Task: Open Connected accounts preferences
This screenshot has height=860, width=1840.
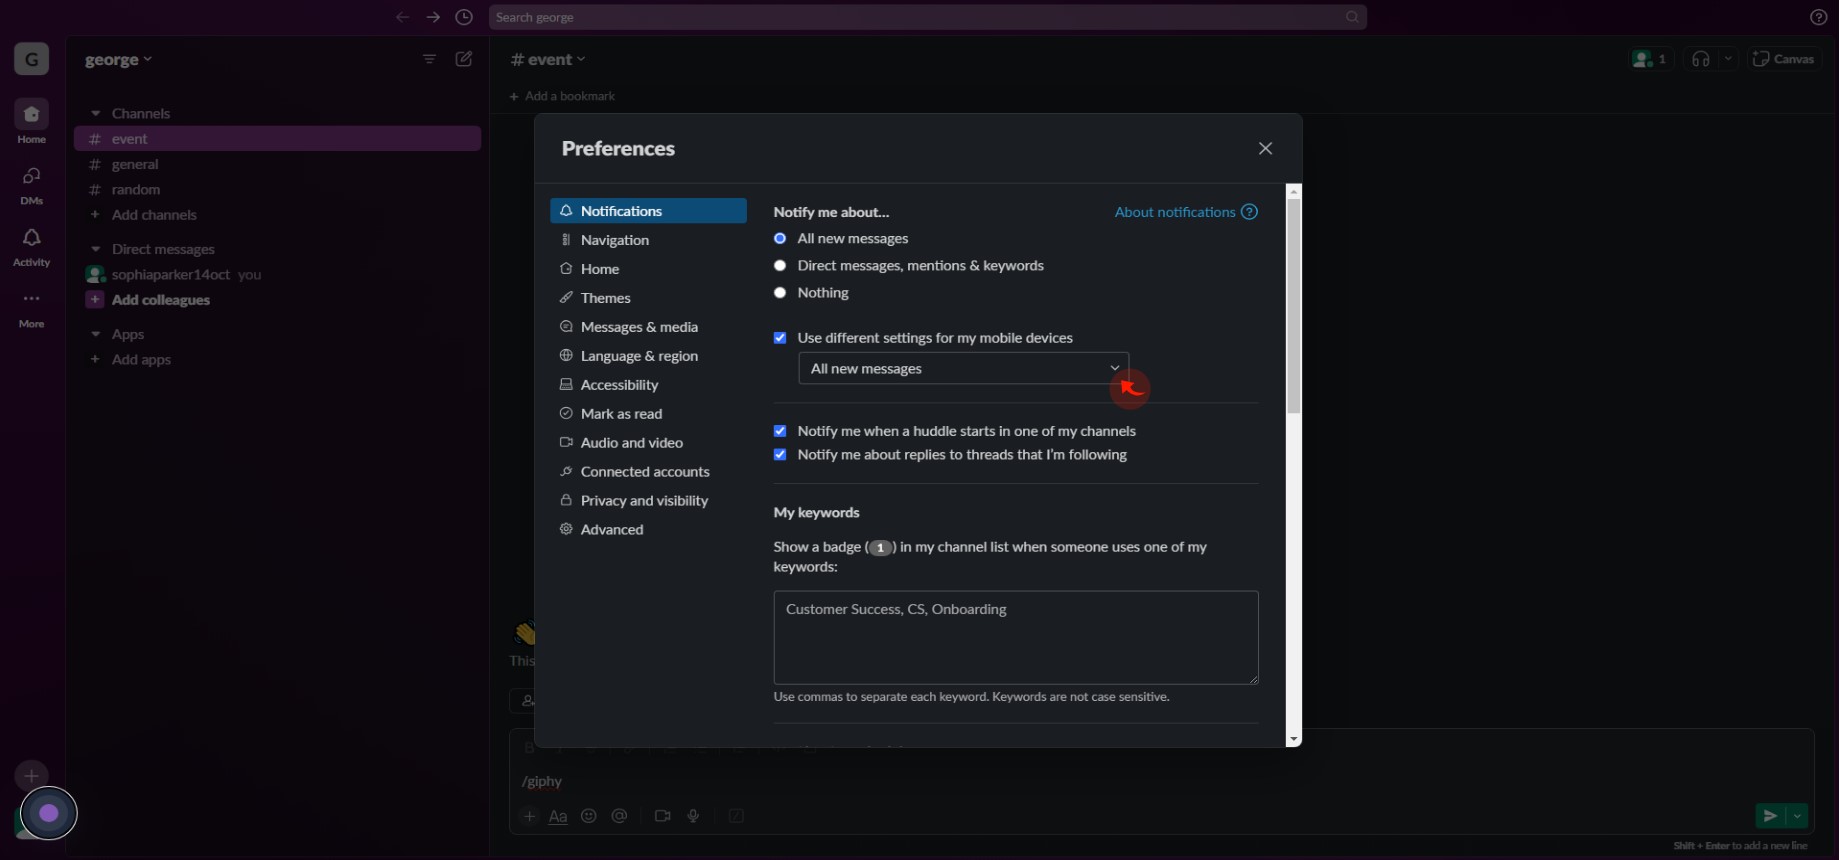Action: 648,472
